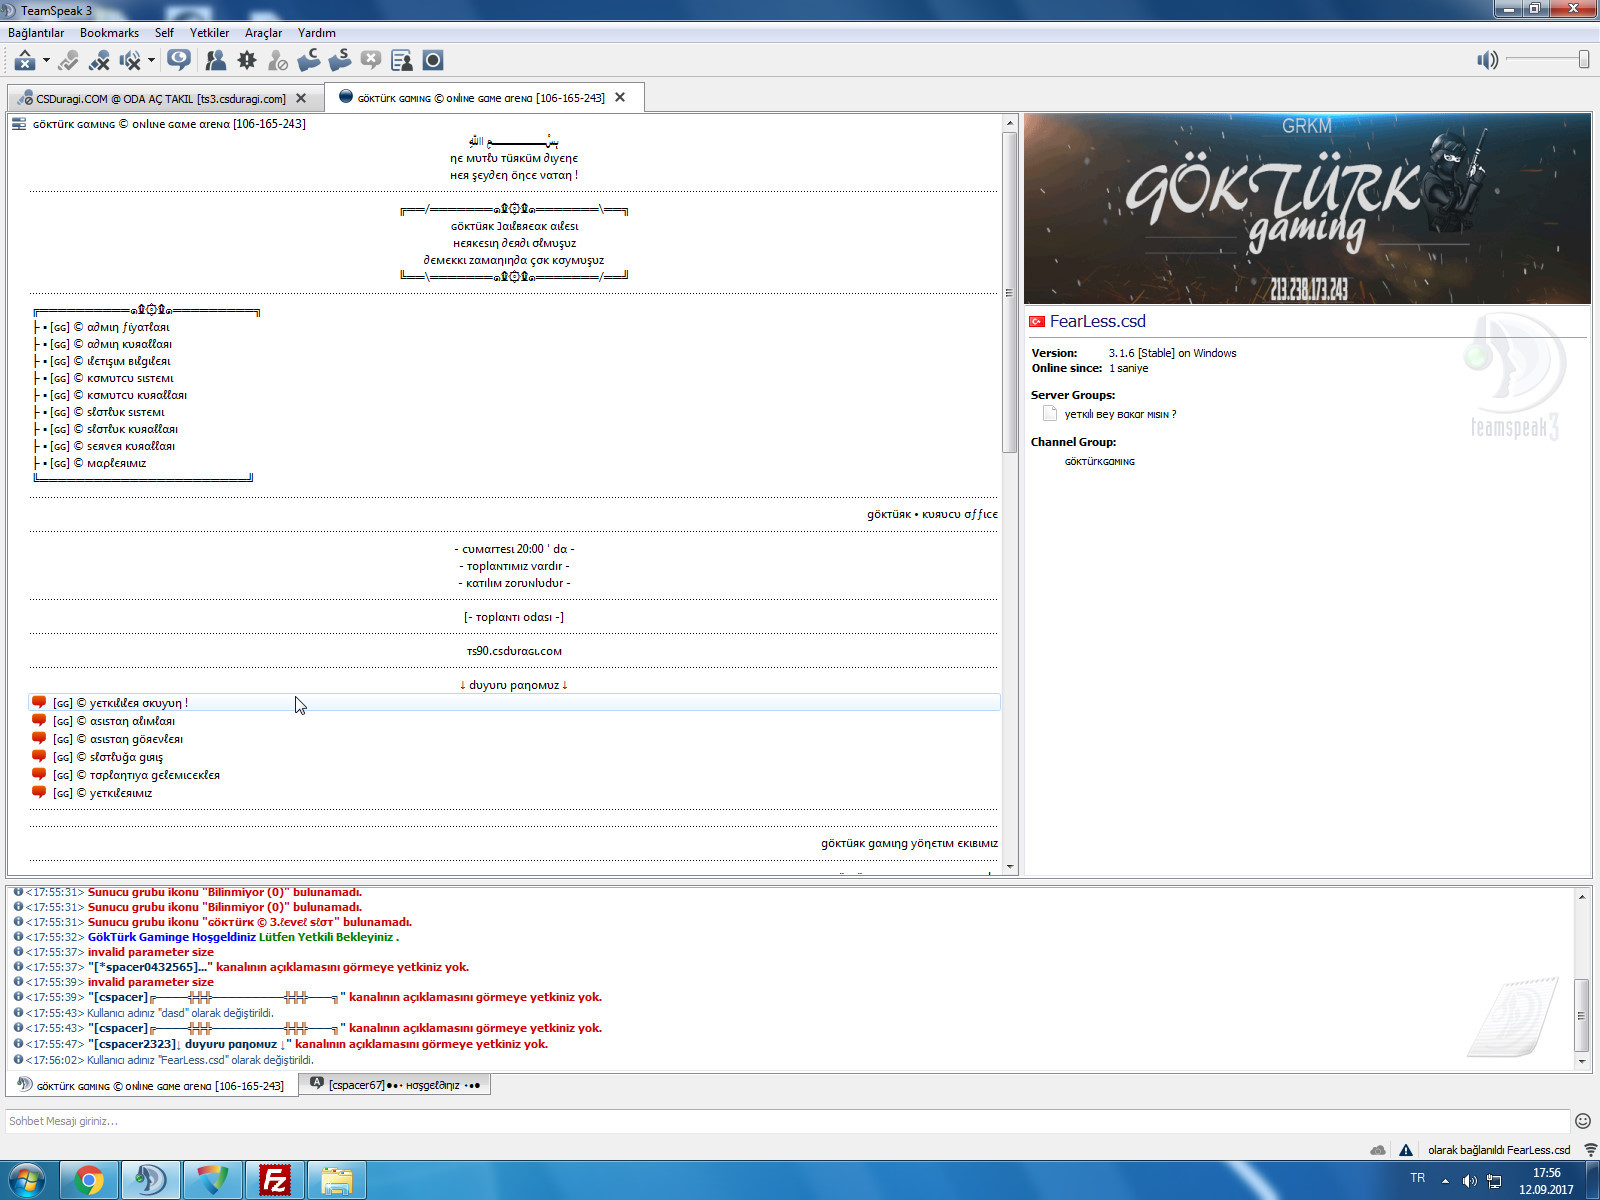Select göktürk • kurucu office channel
1600x1200 pixels.
click(932, 514)
